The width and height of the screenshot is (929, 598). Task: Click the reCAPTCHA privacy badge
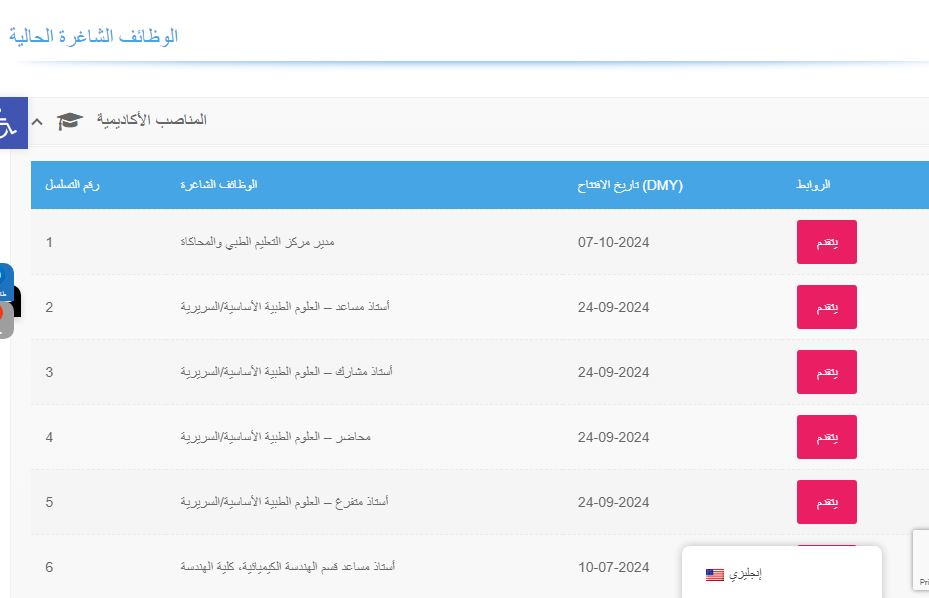point(920,560)
